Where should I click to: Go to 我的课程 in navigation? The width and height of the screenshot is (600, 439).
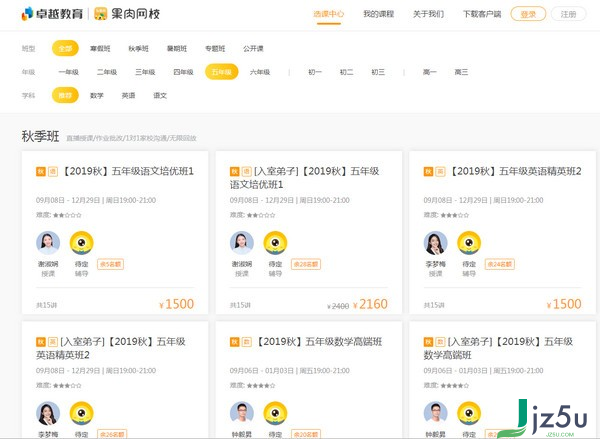tap(378, 15)
